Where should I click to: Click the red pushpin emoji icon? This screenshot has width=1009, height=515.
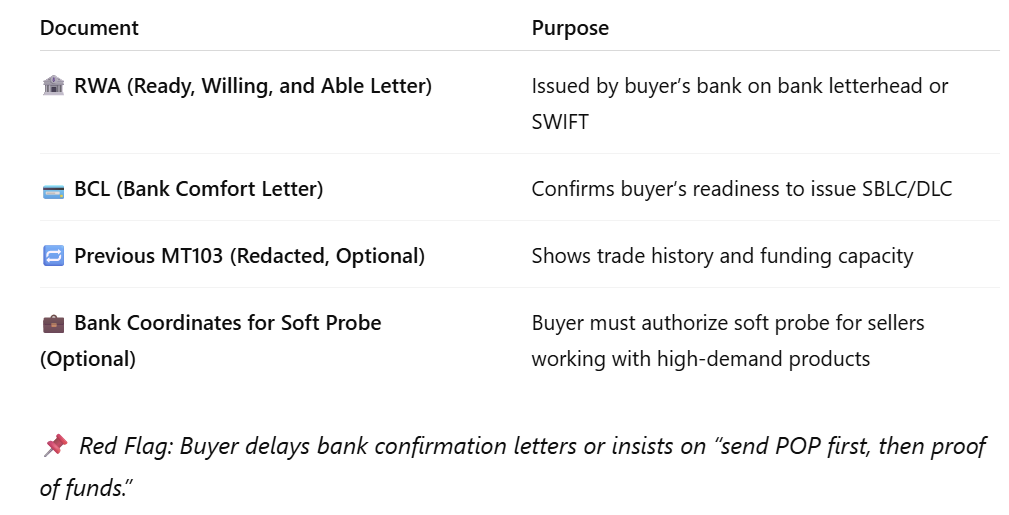pyautogui.click(x=55, y=445)
